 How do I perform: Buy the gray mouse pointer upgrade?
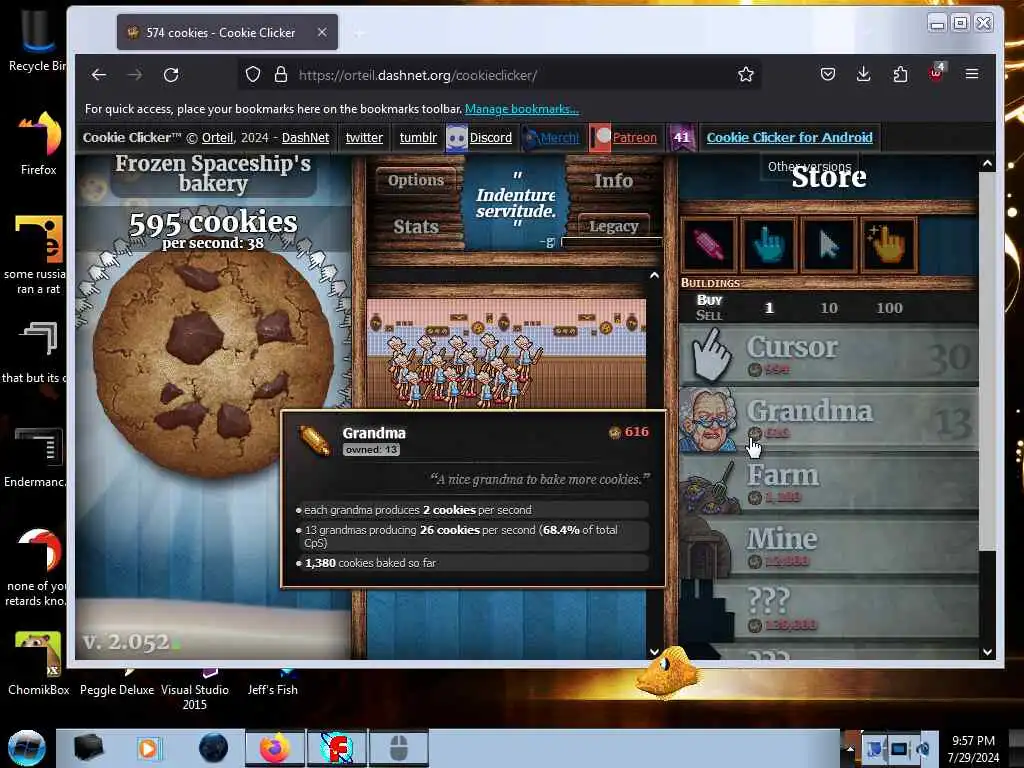[829, 246]
